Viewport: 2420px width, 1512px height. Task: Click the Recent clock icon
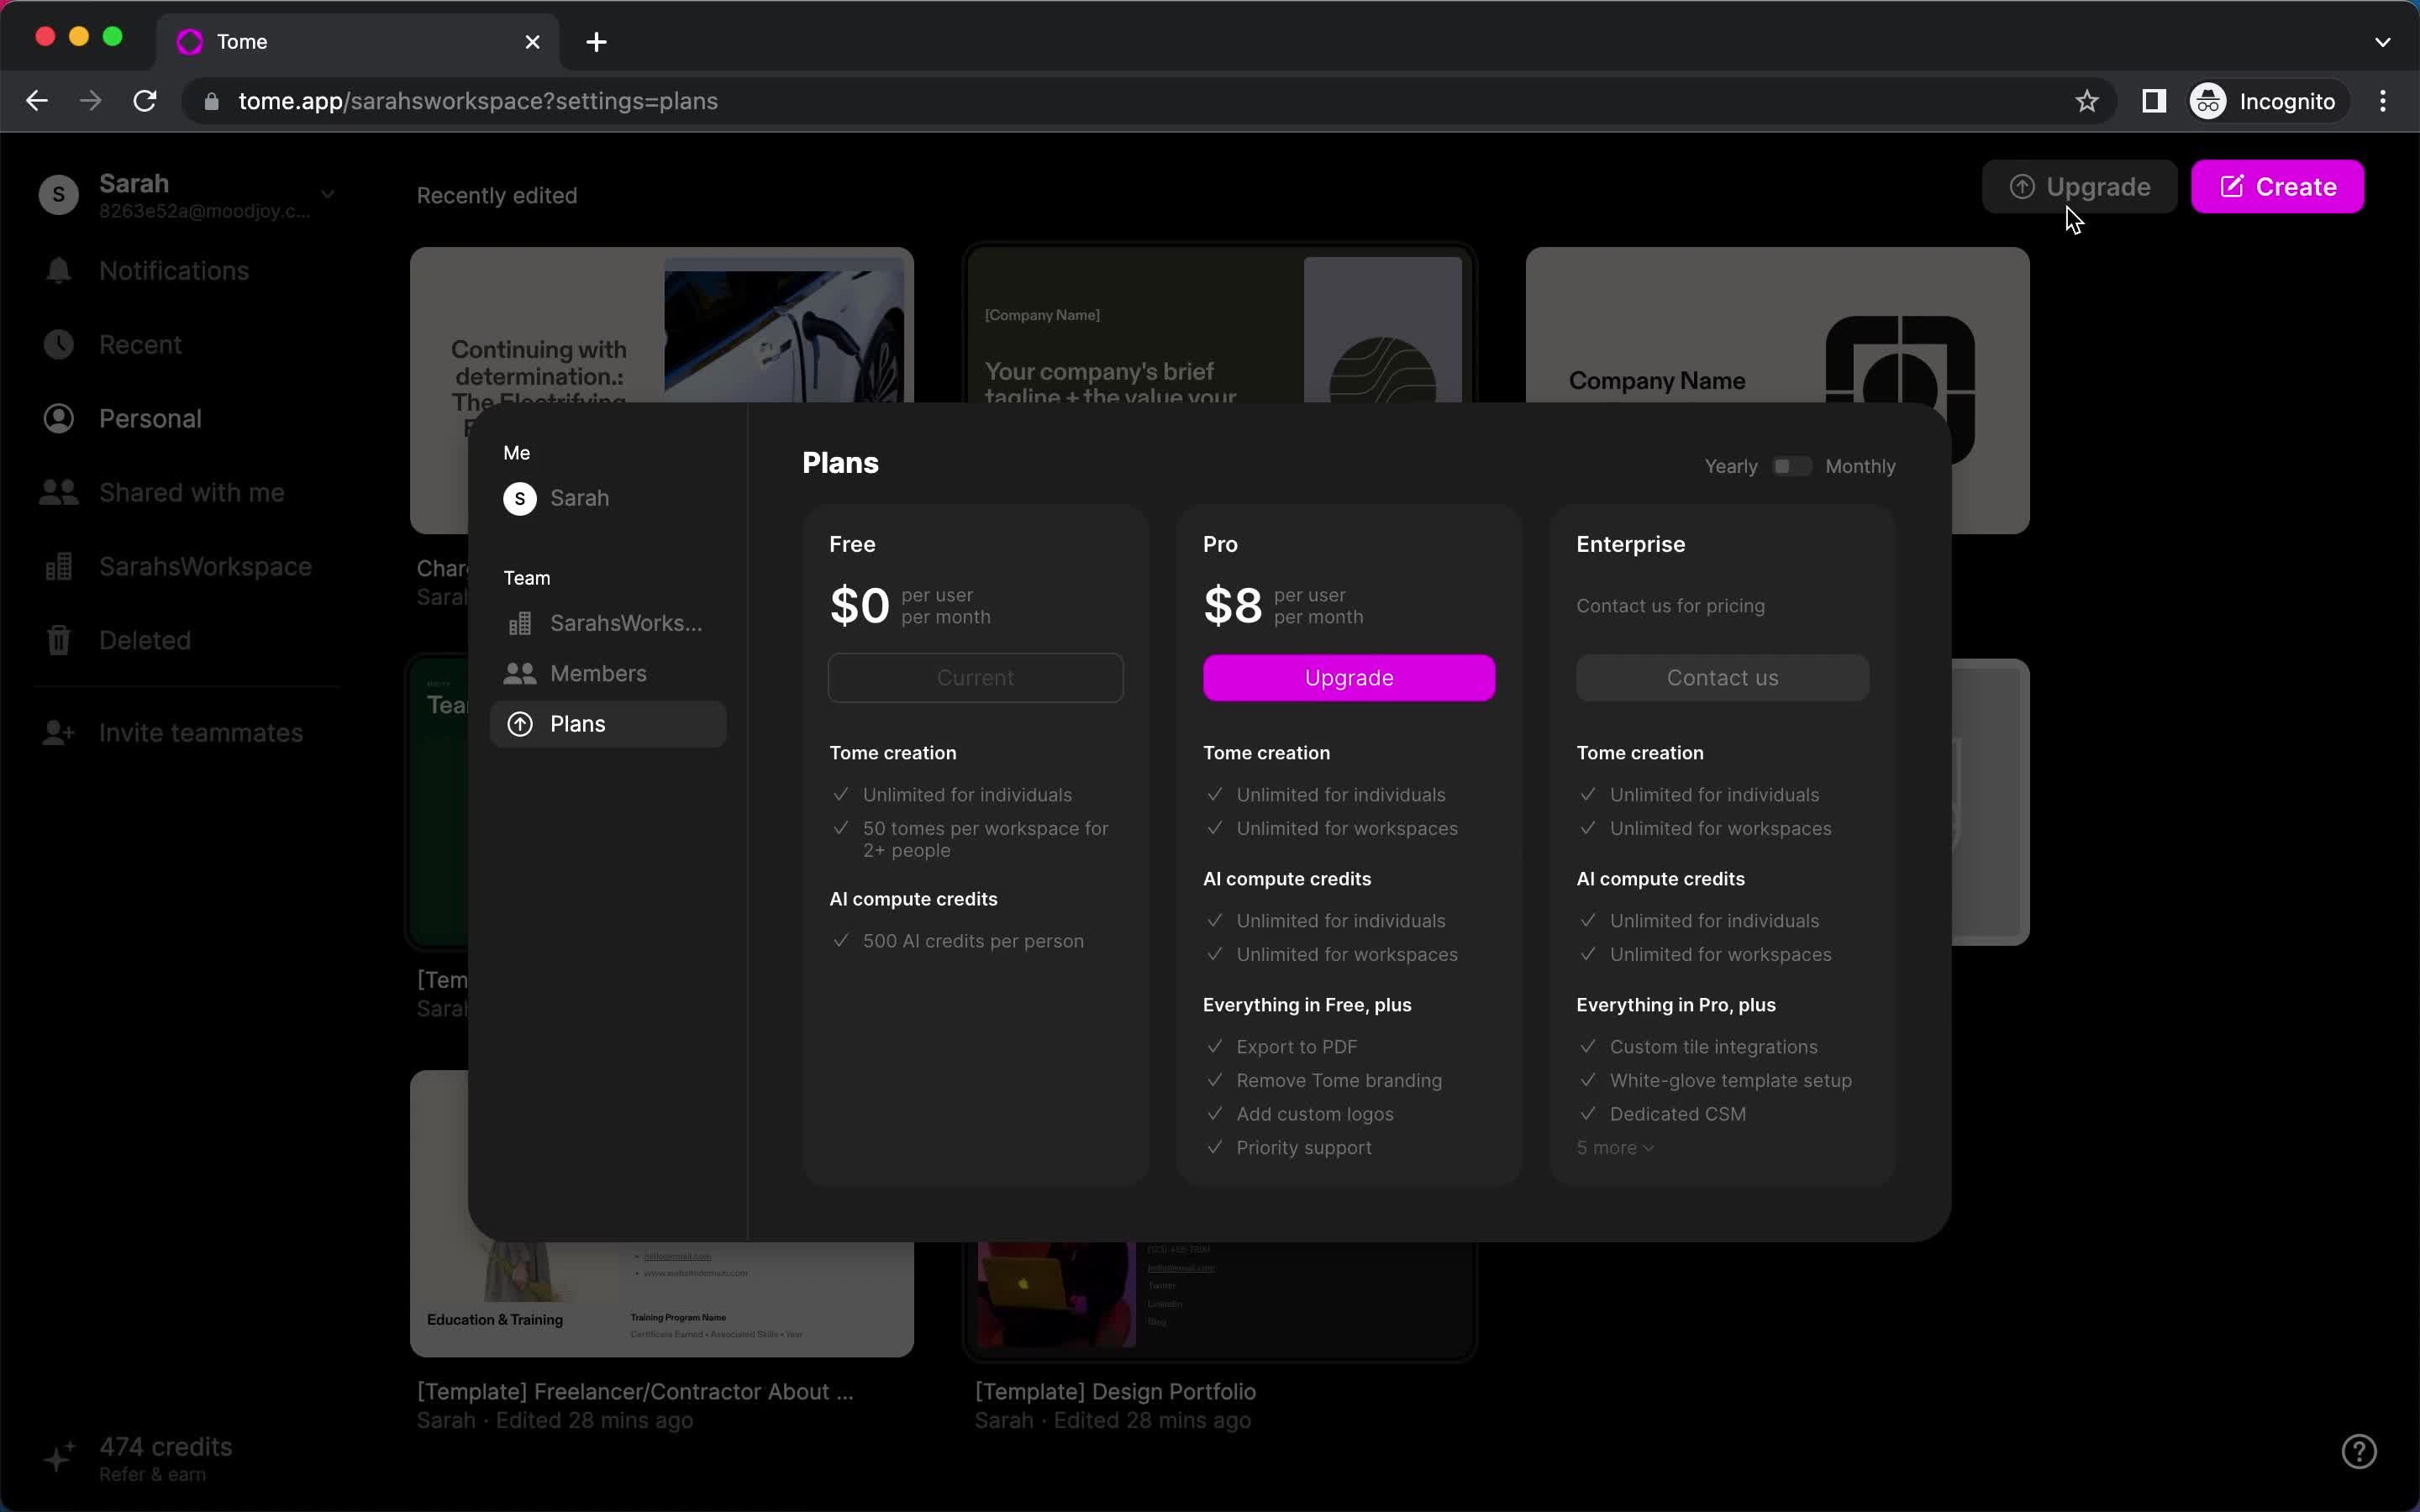click(59, 345)
